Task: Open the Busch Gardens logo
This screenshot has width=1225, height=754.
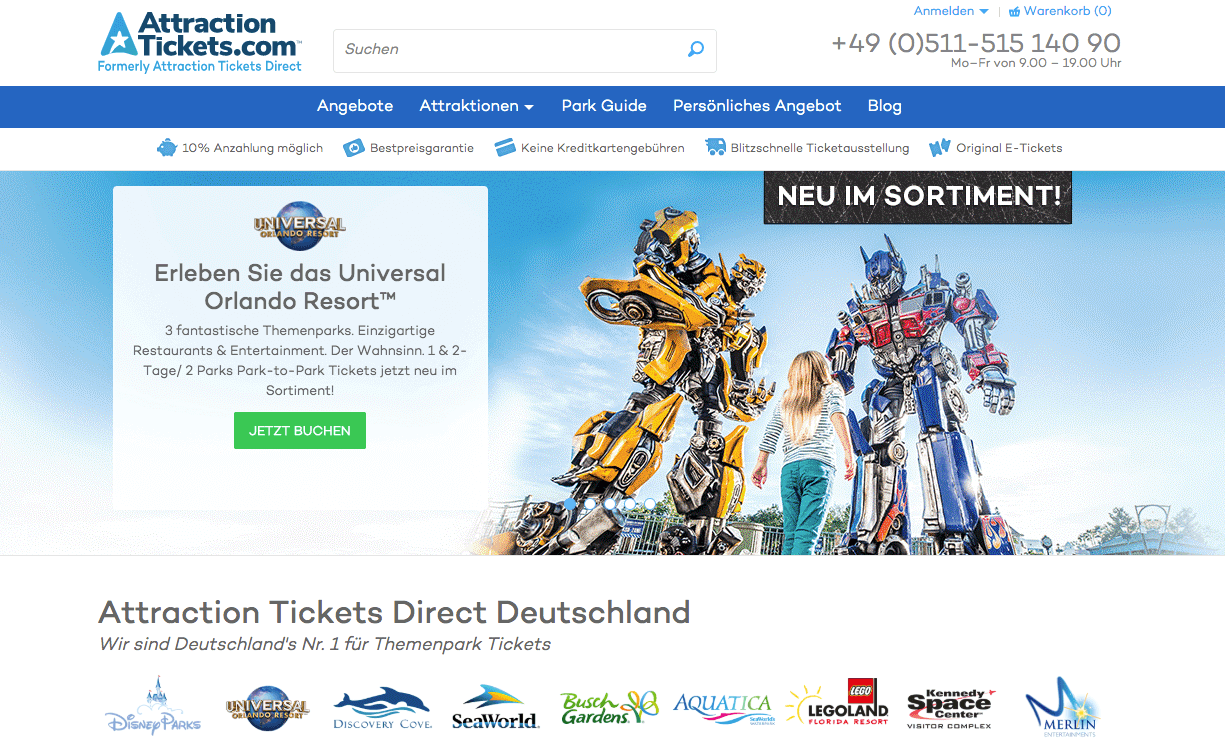Action: 609,707
